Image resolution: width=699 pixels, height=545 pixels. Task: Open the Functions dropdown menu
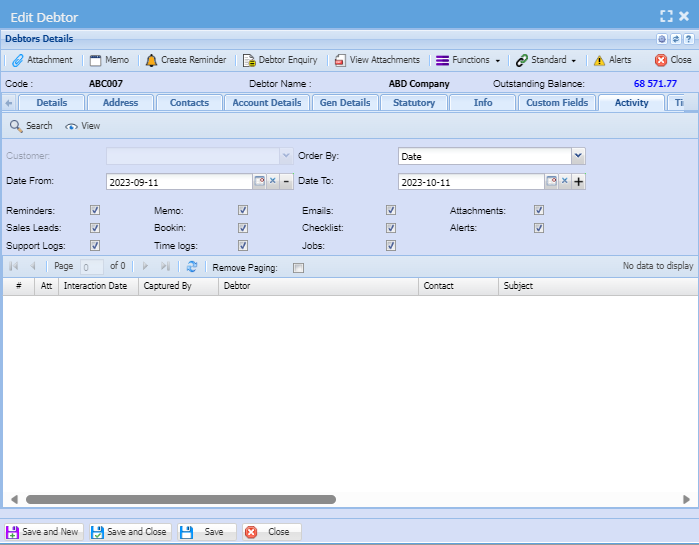pyautogui.click(x=468, y=60)
